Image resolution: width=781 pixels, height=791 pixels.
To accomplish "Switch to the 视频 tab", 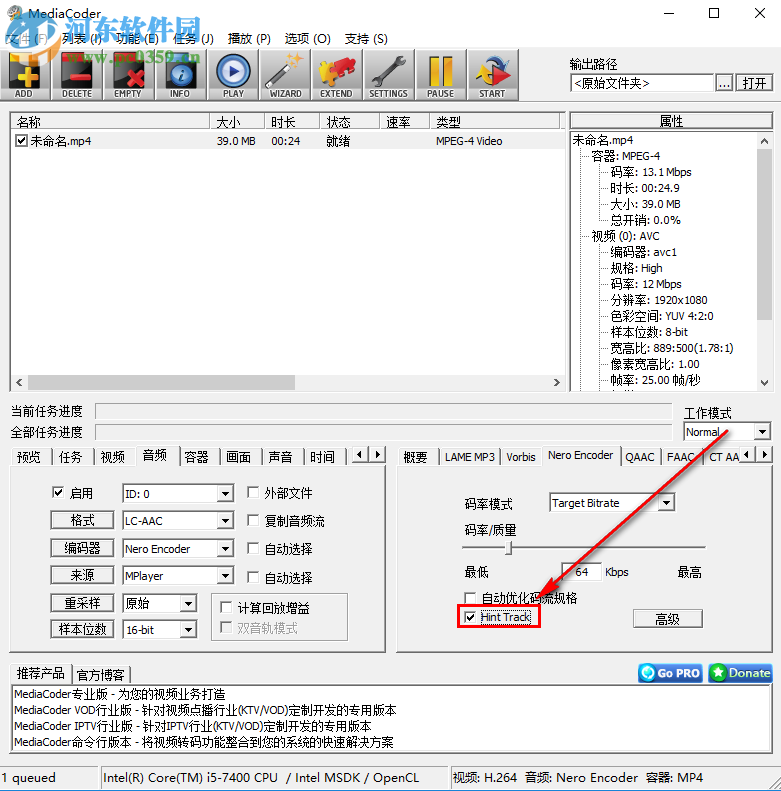I will pos(113,457).
